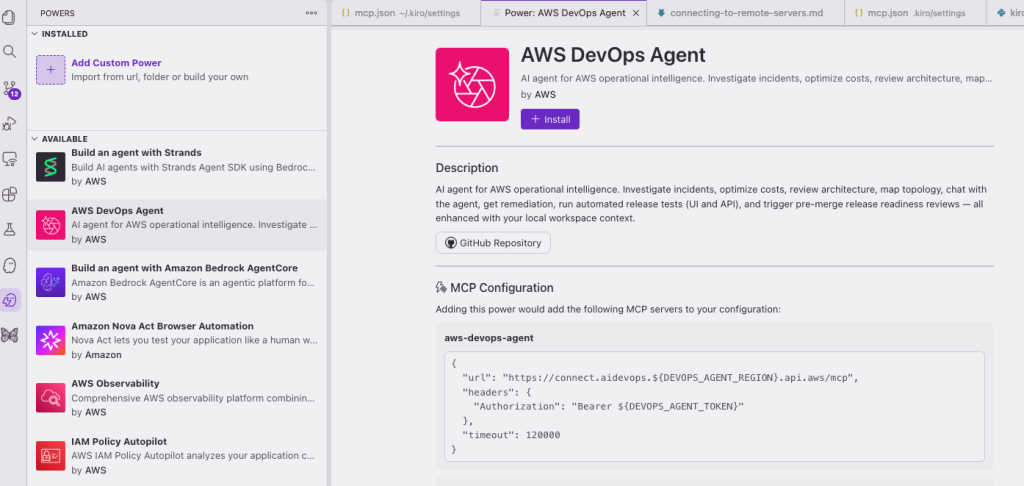
Task: Select Build an agent with Amazon Bedrock AgentCore
Action: tap(184, 268)
